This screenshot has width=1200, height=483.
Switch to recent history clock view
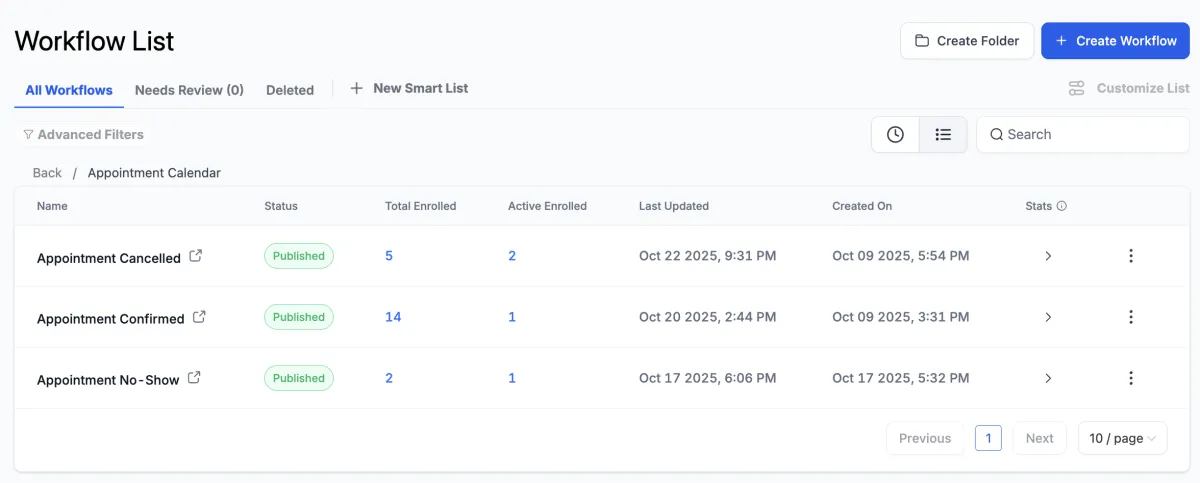(895, 134)
